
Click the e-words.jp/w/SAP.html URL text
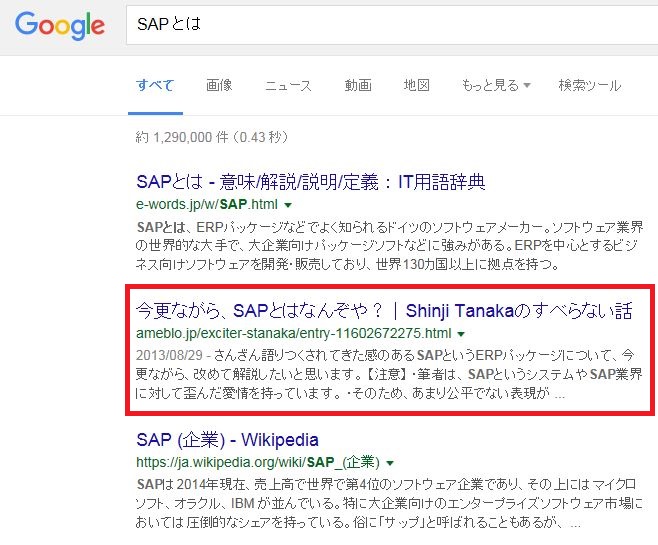(x=207, y=204)
